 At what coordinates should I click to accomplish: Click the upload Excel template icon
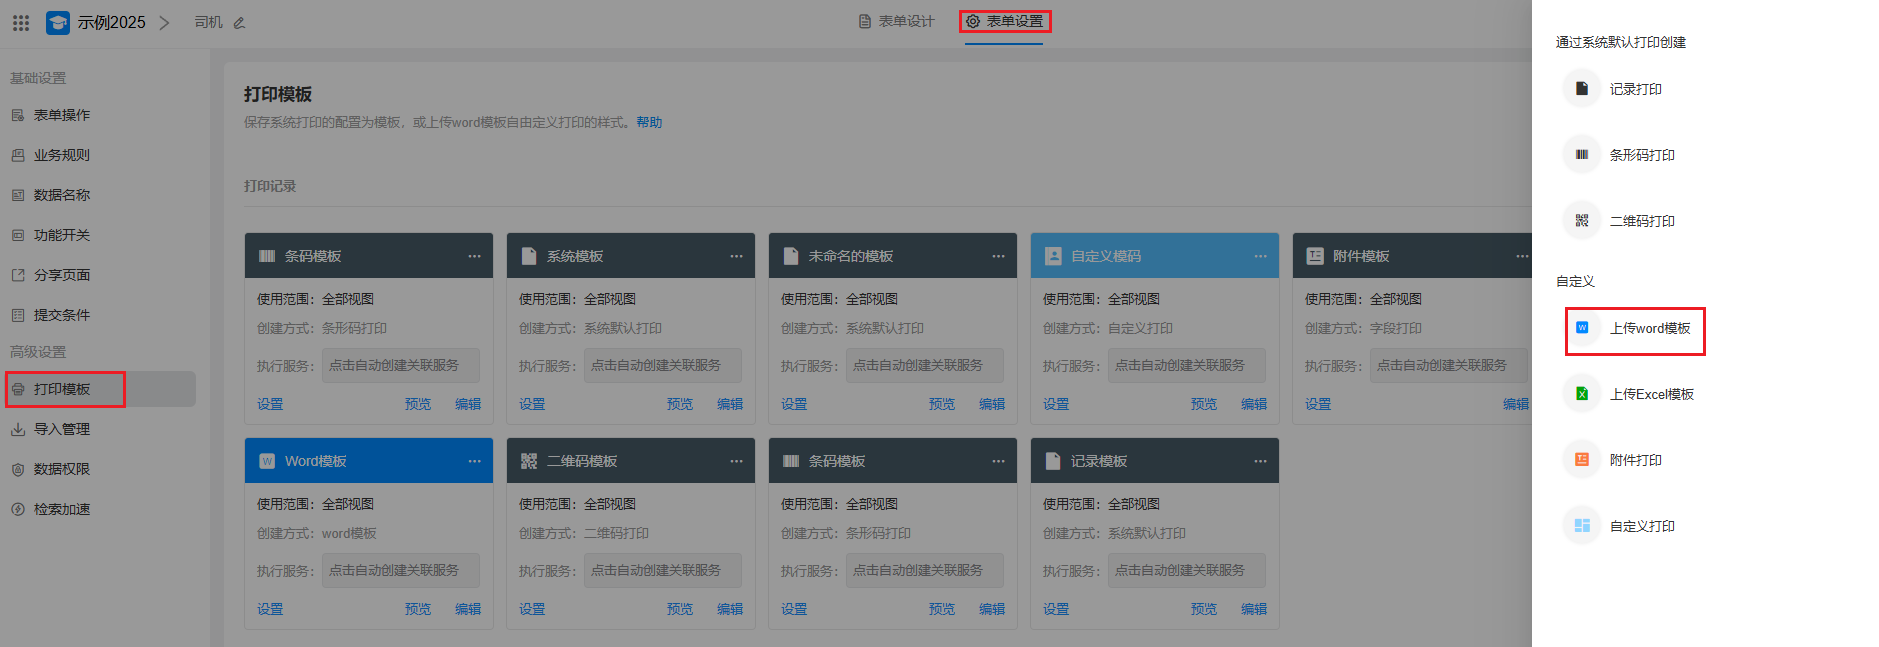(1581, 394)
